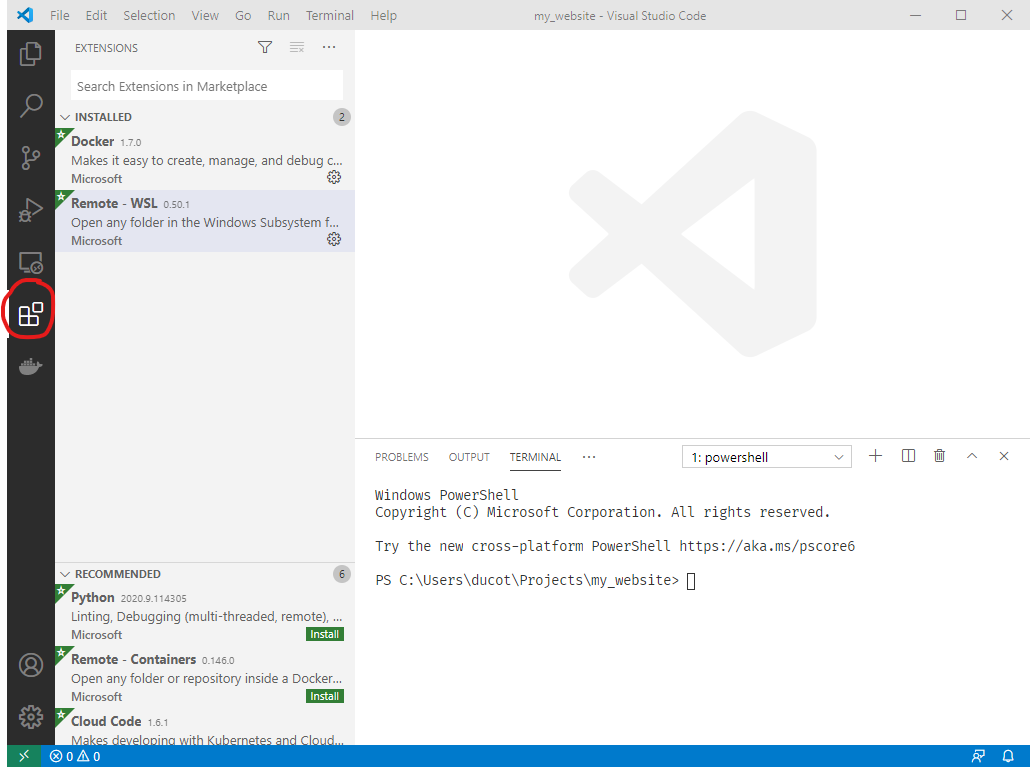Viewport: 1030px width, 767px height.
Task: Switch to the PROBLEMS tab
Action: click(x=401, y=457)
